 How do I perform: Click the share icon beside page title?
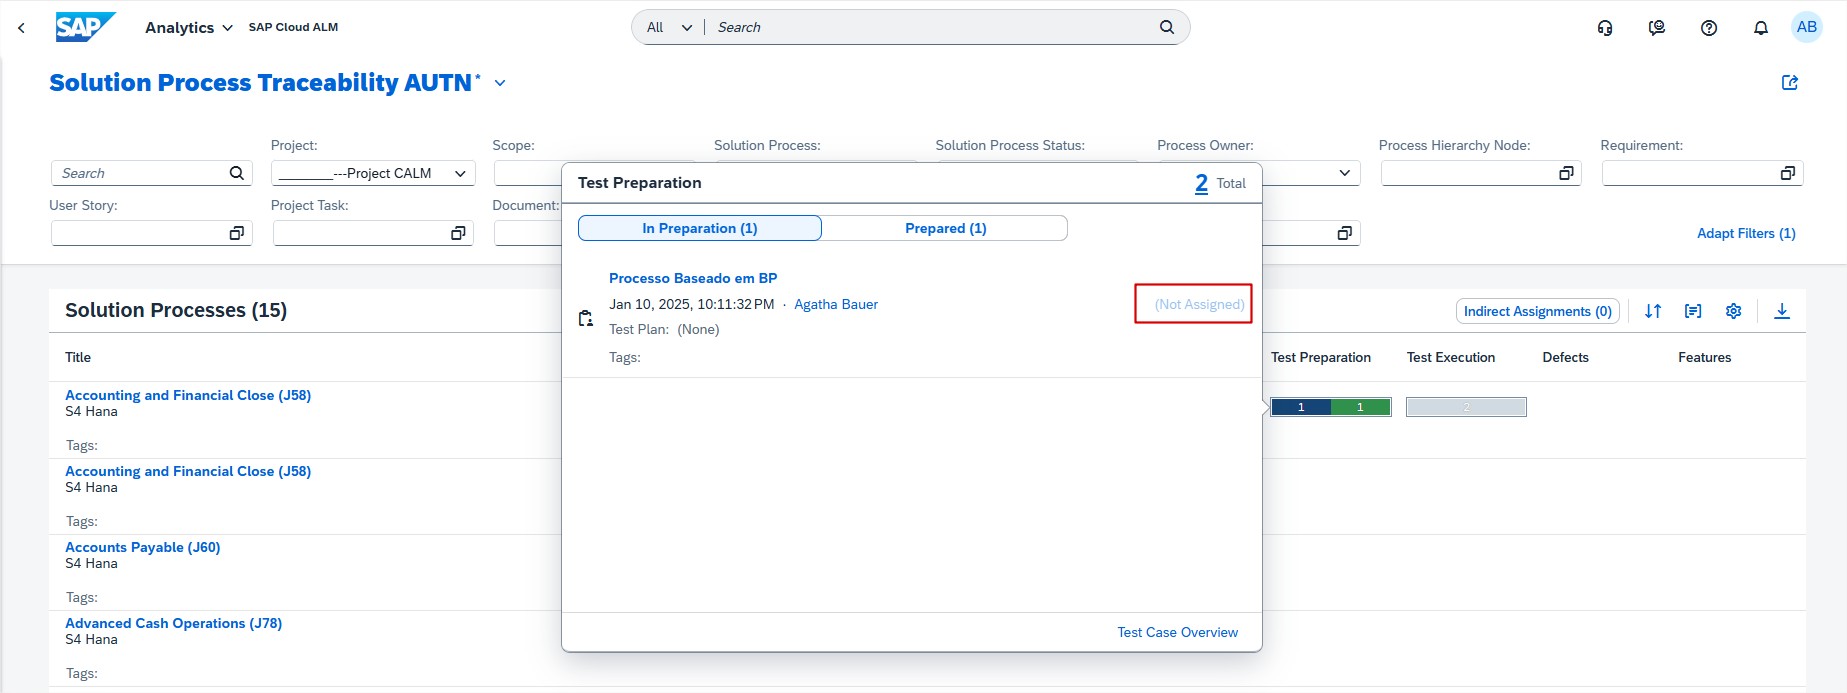click(1789, 83)
